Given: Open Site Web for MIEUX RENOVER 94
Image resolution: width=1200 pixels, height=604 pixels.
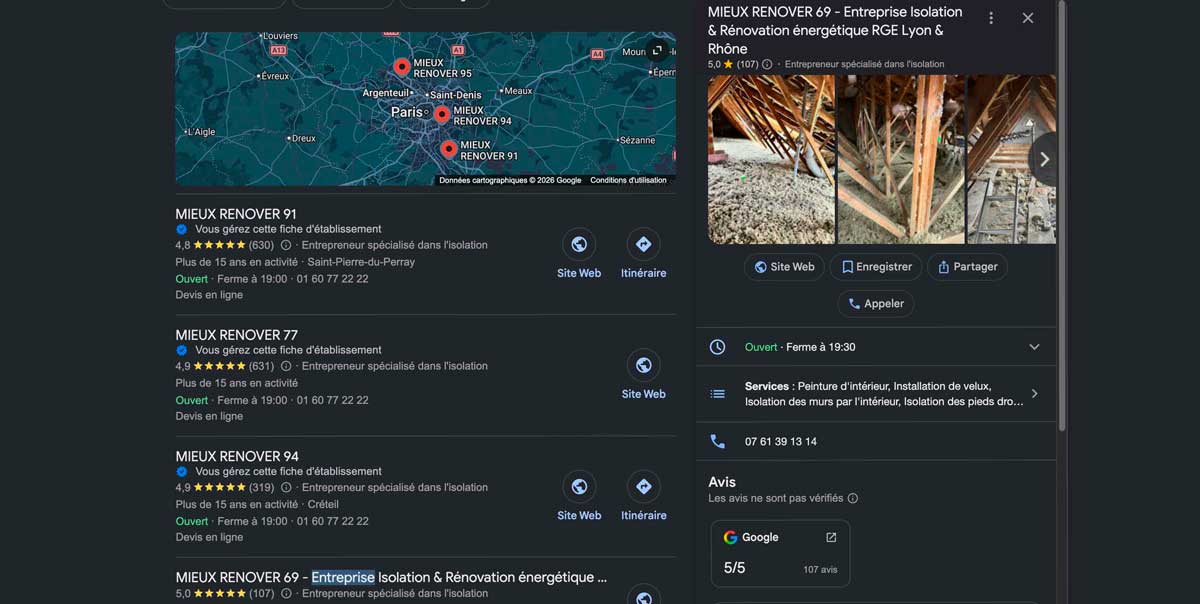Looking at the screenshot, I should click(x=579, y=497).
